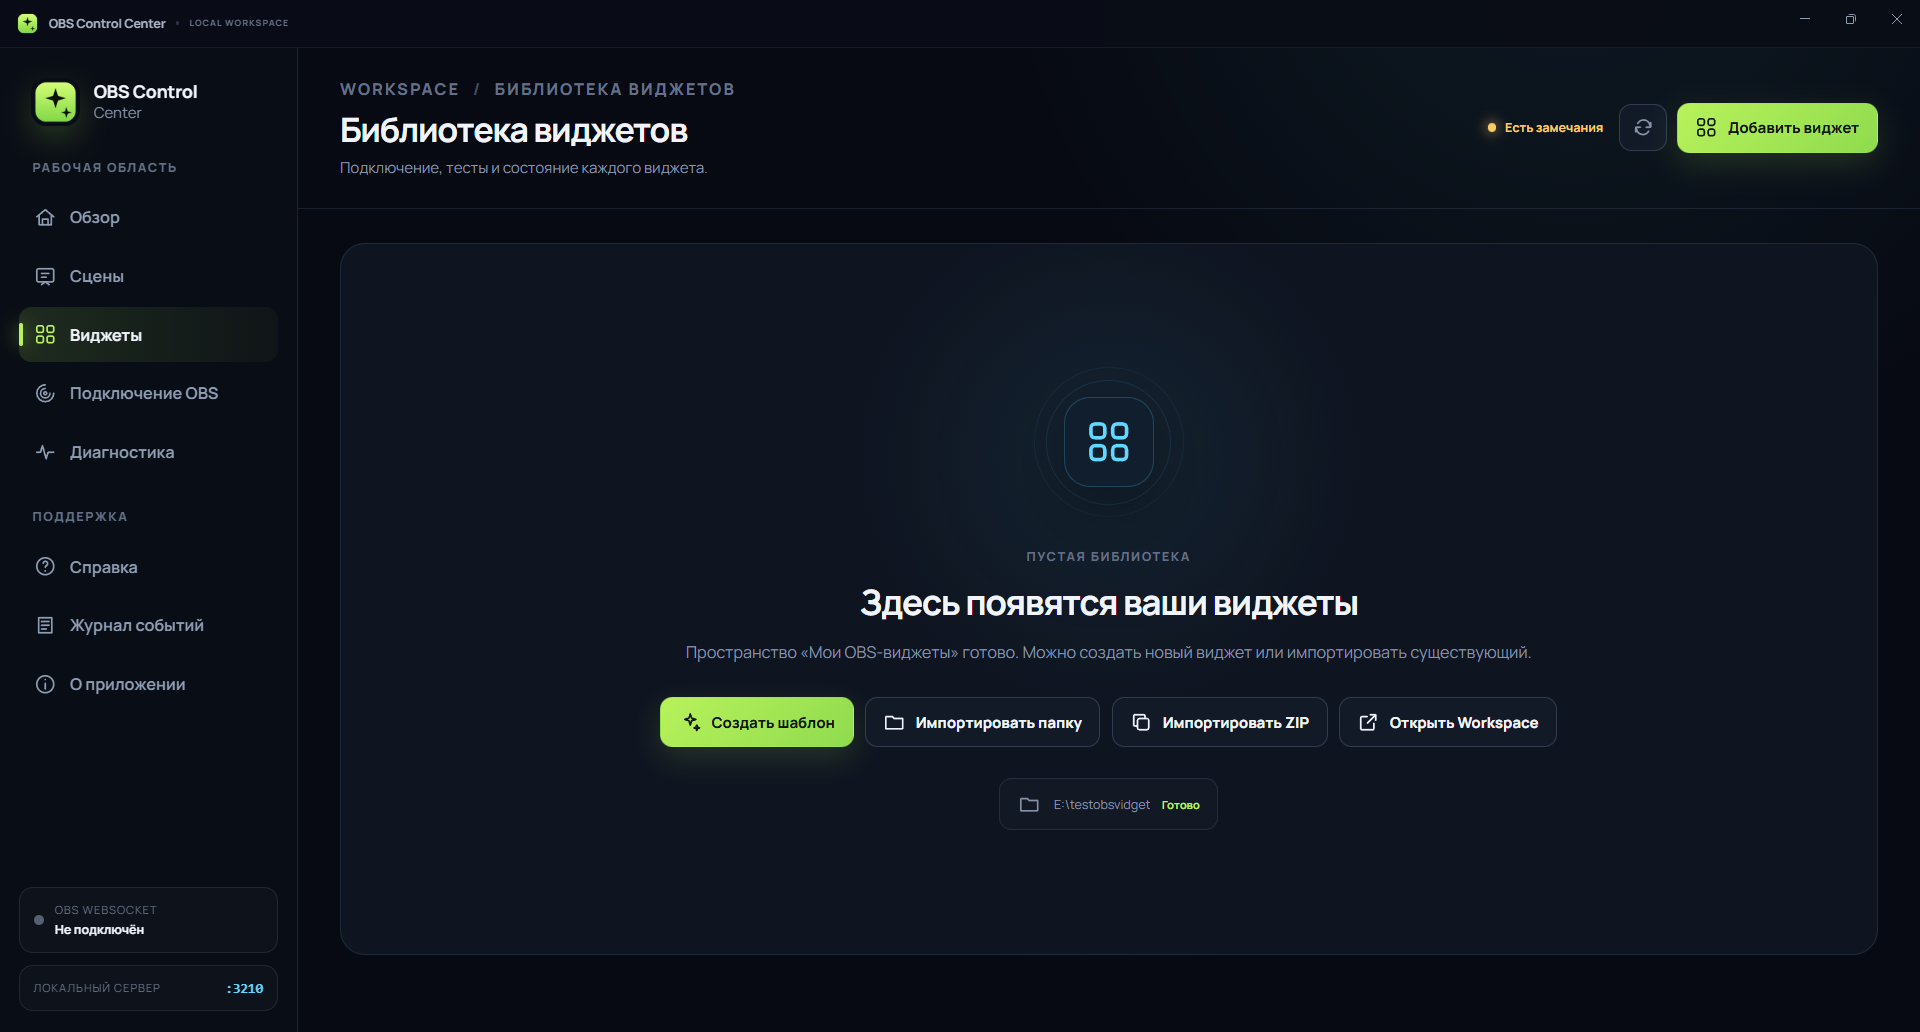Open the Справка help page
Viewport: 1920px width, 1032px height.
pos(148,566)
